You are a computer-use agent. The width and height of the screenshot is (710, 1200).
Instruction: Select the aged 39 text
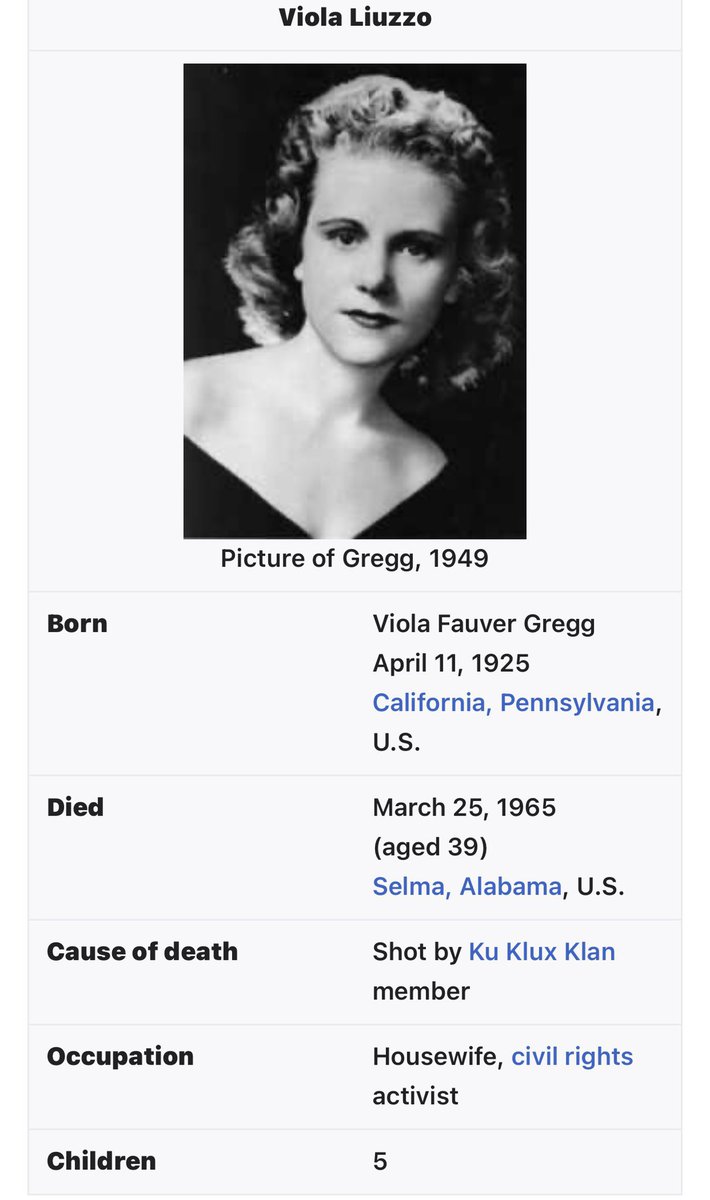(x=430, y=847)
